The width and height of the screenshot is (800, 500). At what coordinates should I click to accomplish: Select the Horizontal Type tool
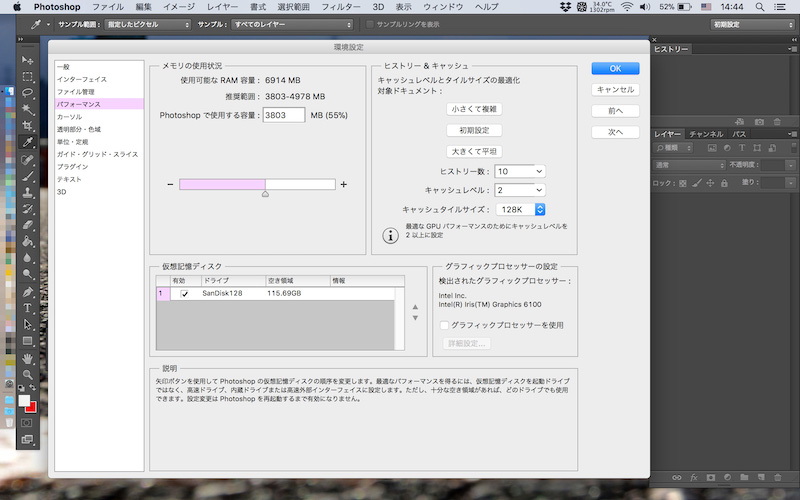click(28, 308)
